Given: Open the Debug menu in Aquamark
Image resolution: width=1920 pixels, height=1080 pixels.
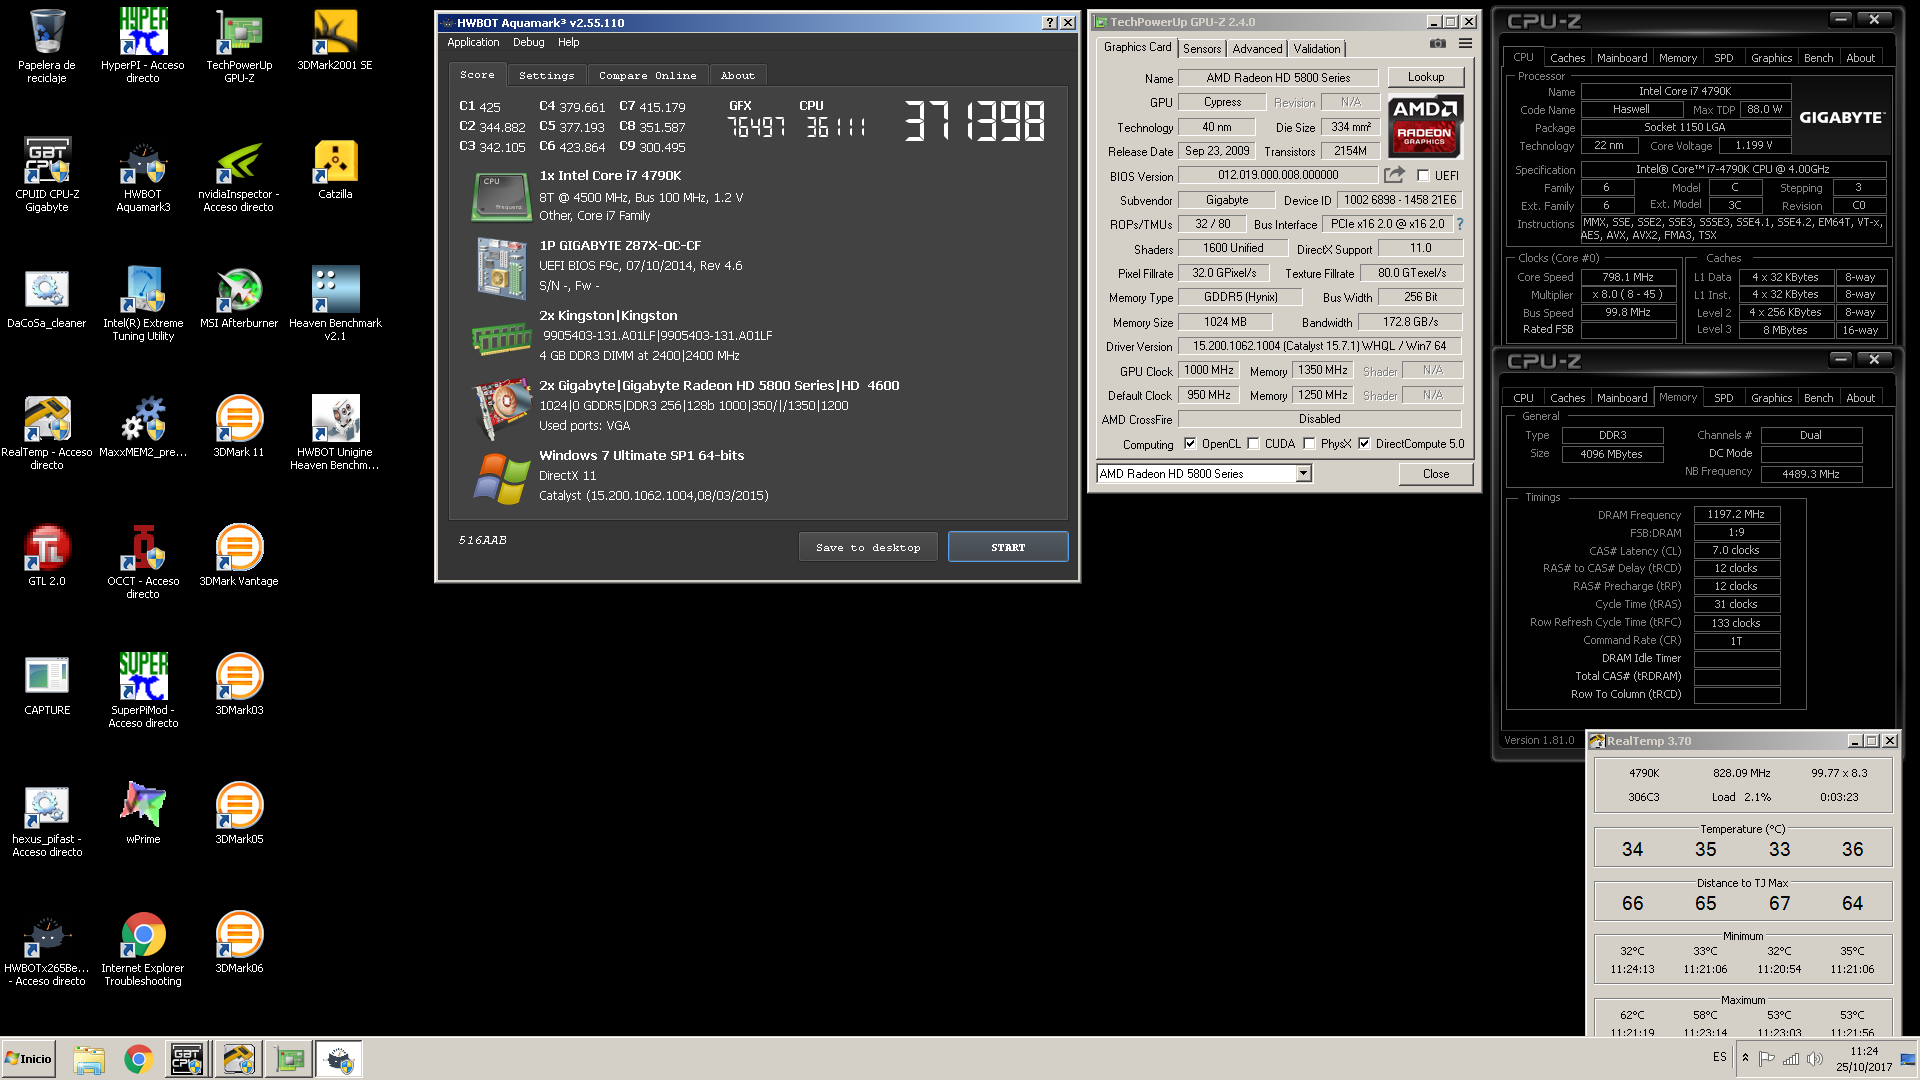Looking at the screenshot, I should click(529, 42).
